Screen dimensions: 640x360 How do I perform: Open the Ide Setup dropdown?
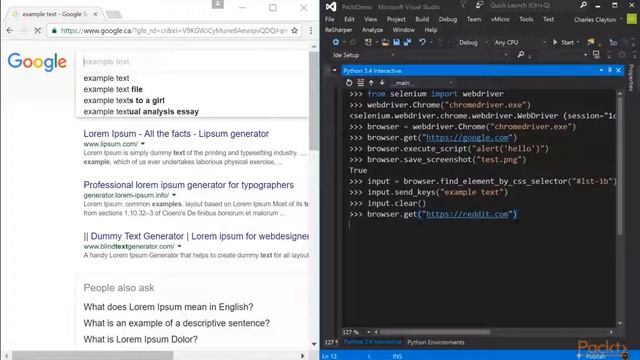coord(363,55)
